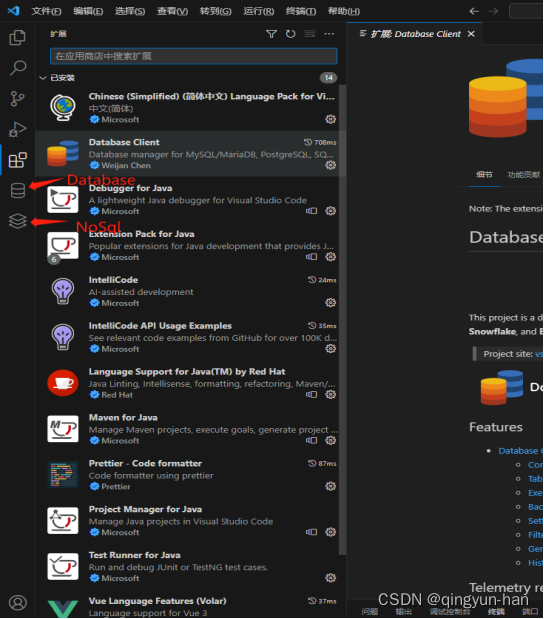The height and width of the screenshot is (619, 544).
Task: Click the Database Client features link
Action: (x=520, y=451)
